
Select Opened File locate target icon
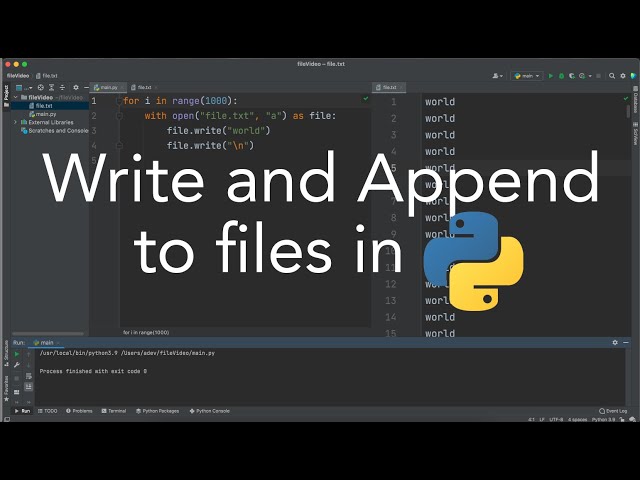pyautogui.click(x=40, y=87)
